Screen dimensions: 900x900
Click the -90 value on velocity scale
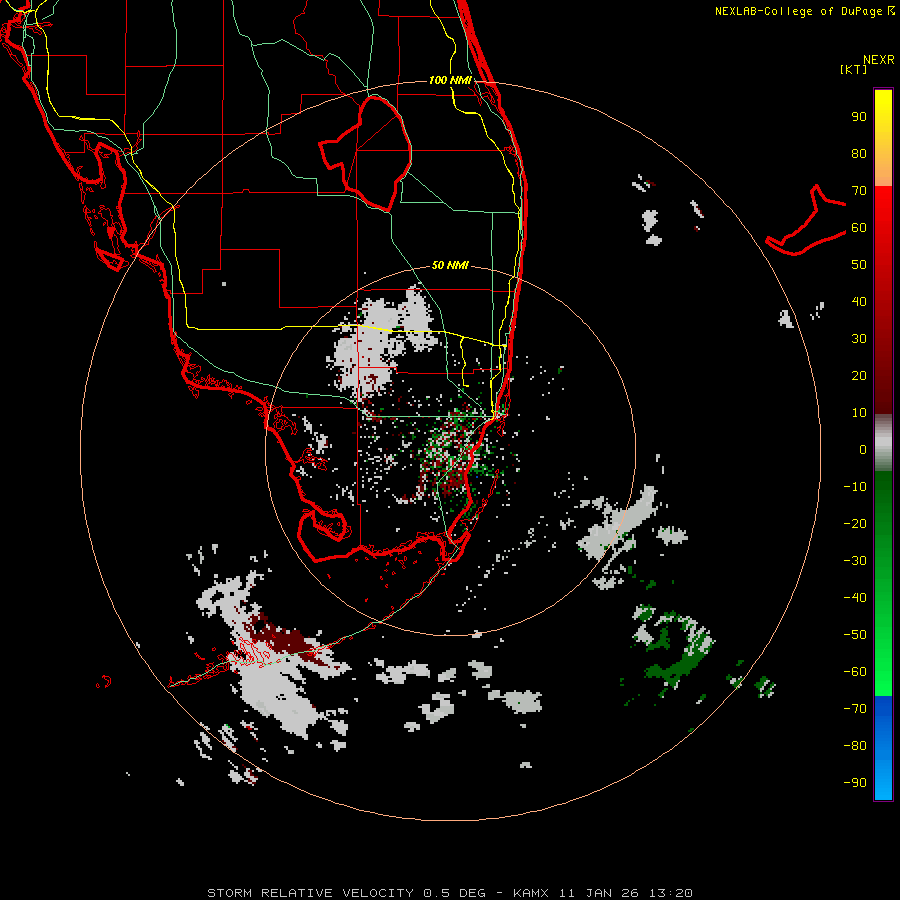855,783
